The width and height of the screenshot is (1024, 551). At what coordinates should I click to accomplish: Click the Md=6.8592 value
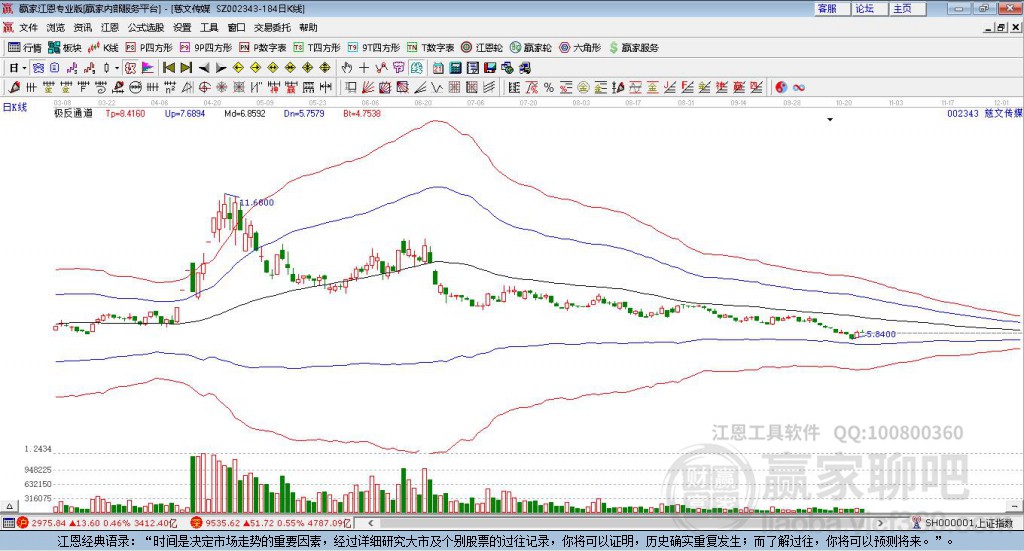pos(245,113)
